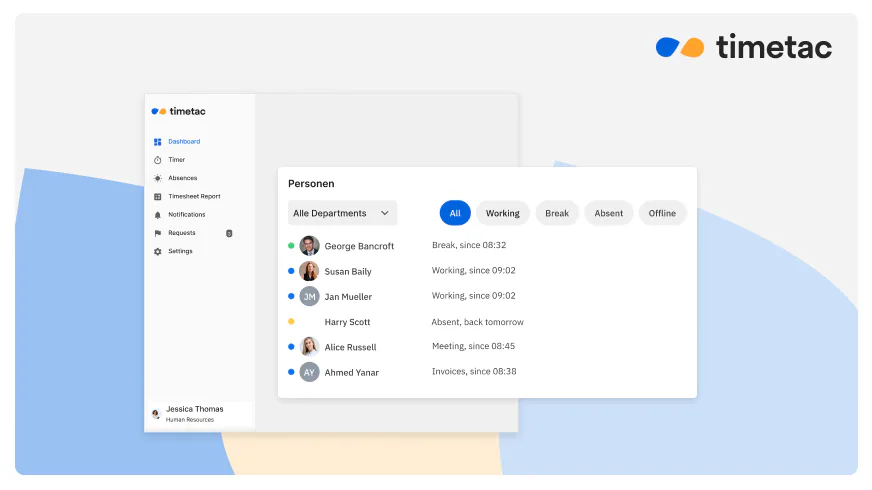Open Timesheet Report menu item
This screenshot has height=490, width=872.
coord(194,196)
